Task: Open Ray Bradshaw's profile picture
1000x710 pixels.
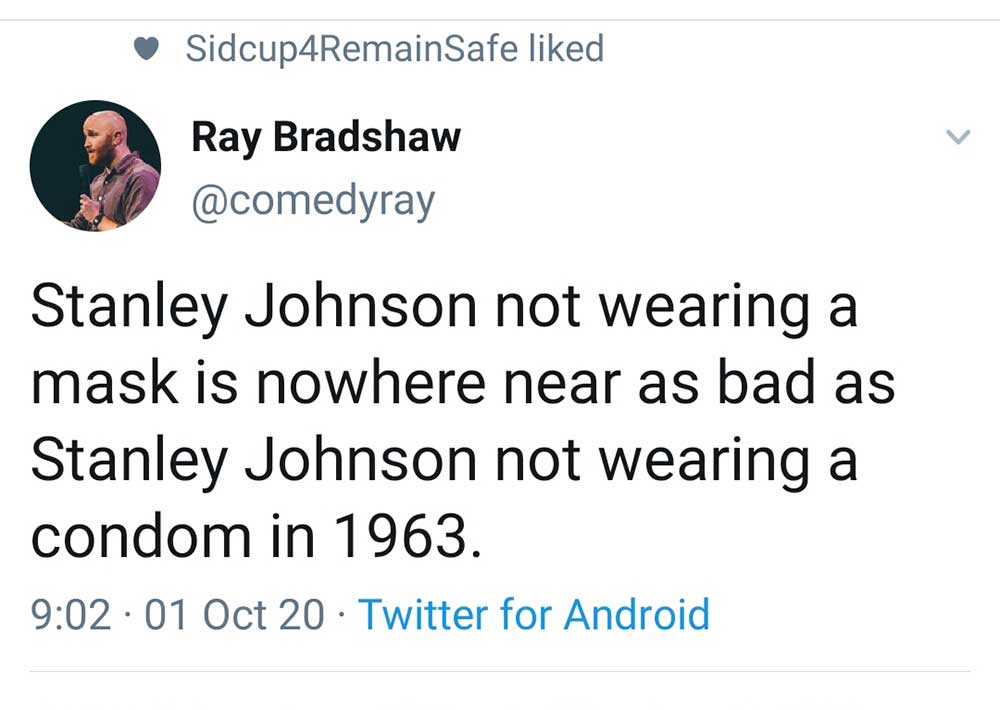Action: click(95, 166)
